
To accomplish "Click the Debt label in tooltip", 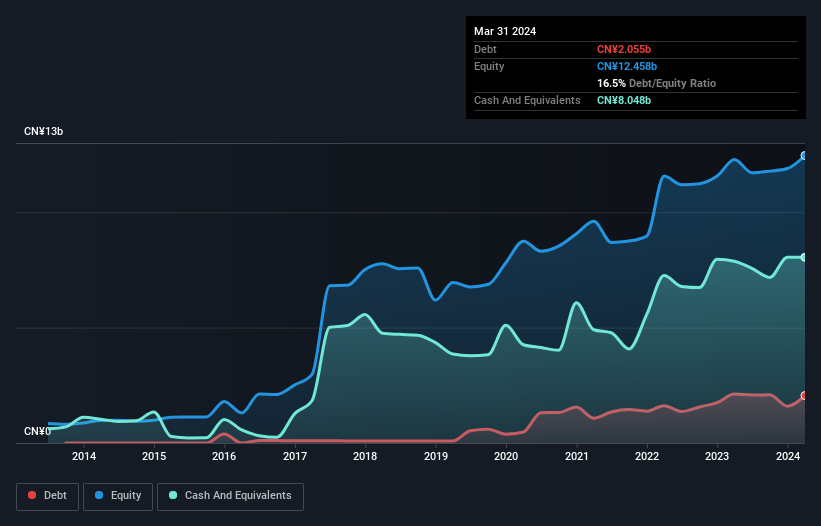I will click(485, 49).
